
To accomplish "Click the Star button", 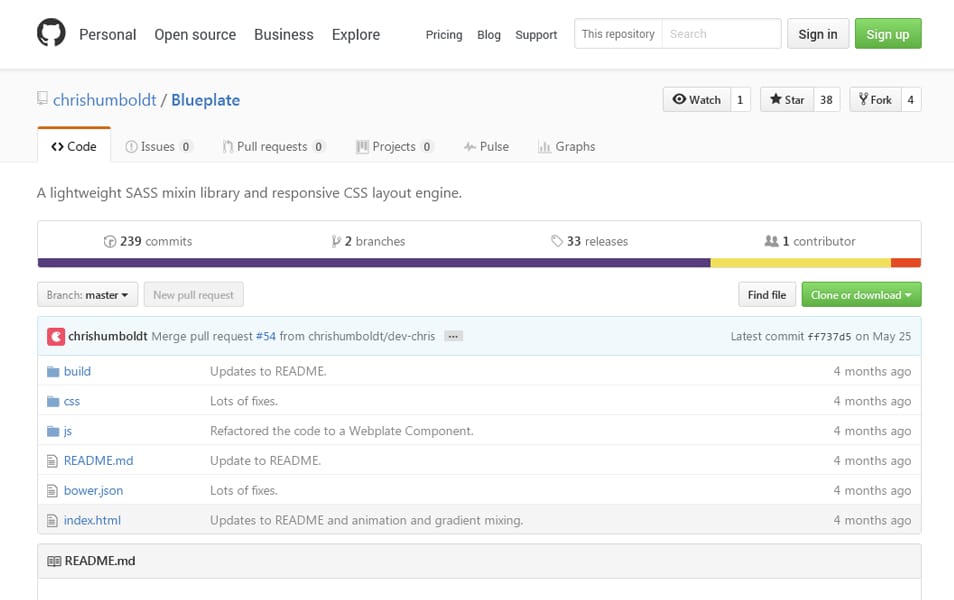I will [787, 100].
